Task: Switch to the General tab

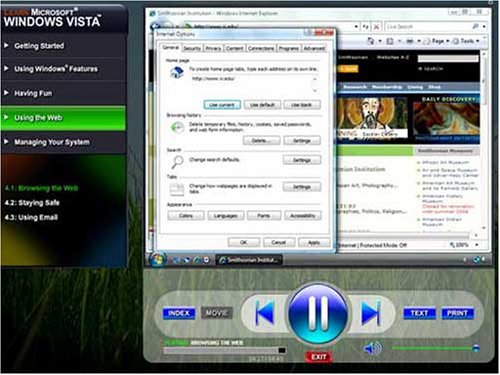Action: point(171,48)
